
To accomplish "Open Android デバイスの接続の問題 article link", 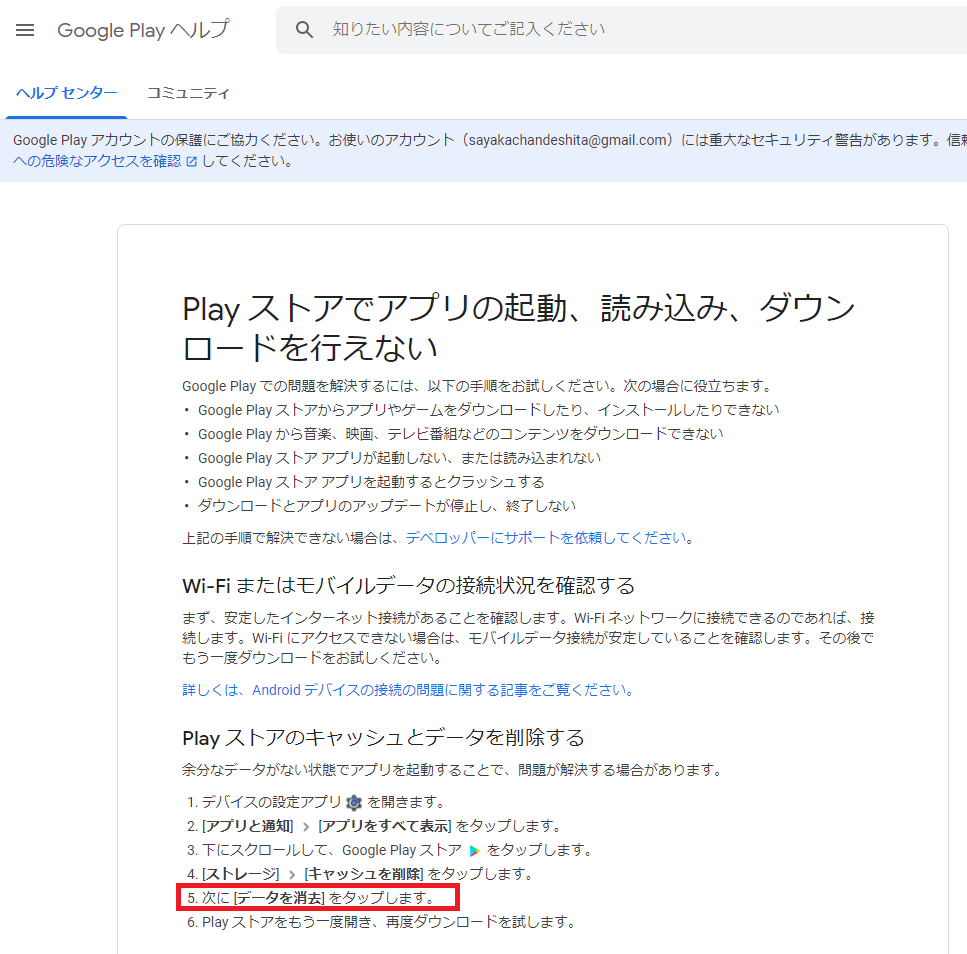I will [408, 690].
